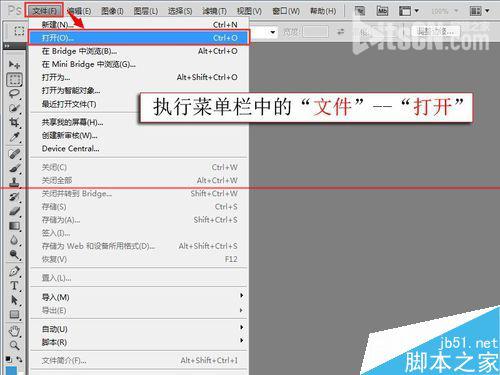500x375 pixels.
Task: Select the Rectangle shape tool
Action: 14,314
